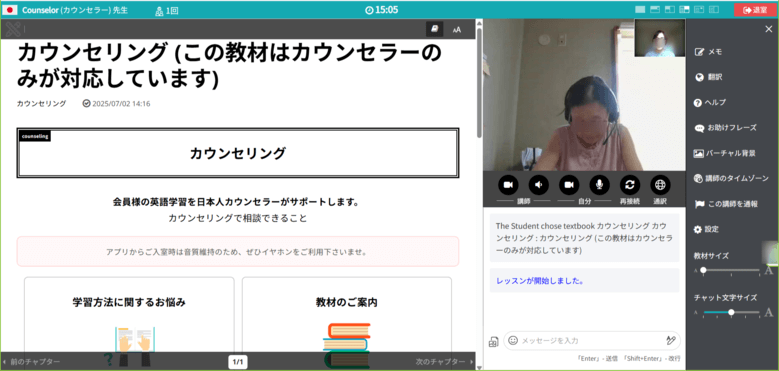Image resolution: width=779 pixels, height=371 pixels.
Task: Click the self-view video thumbnail
Action: click(x=660, y=38)
